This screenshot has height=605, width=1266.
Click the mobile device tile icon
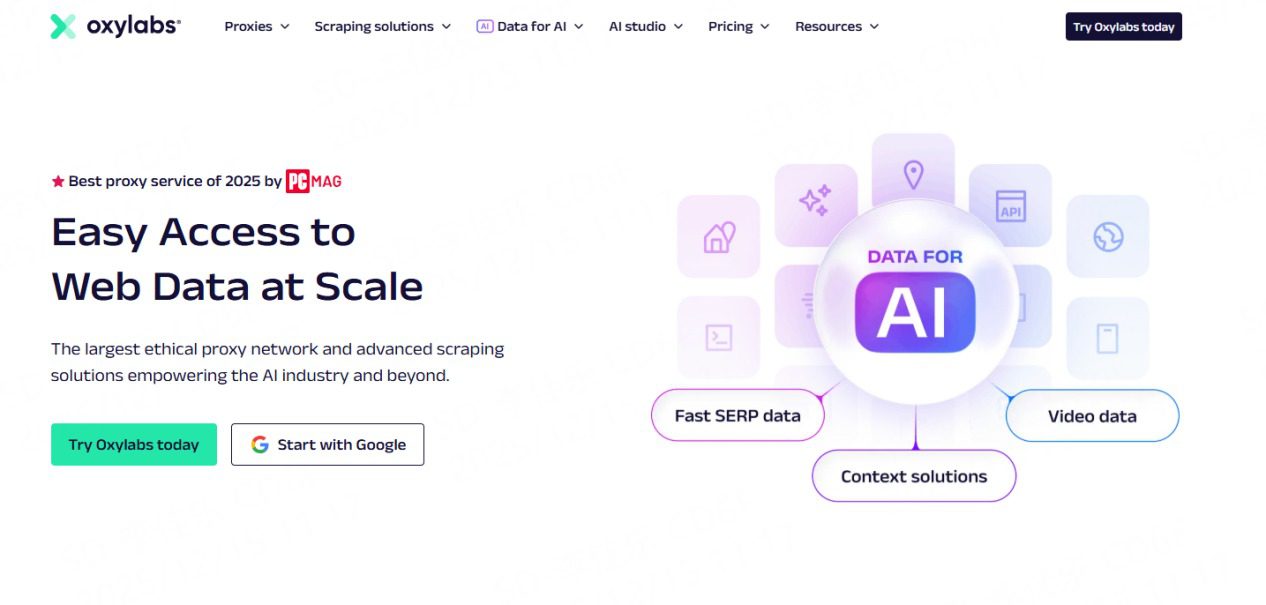tap(1107, 339)
